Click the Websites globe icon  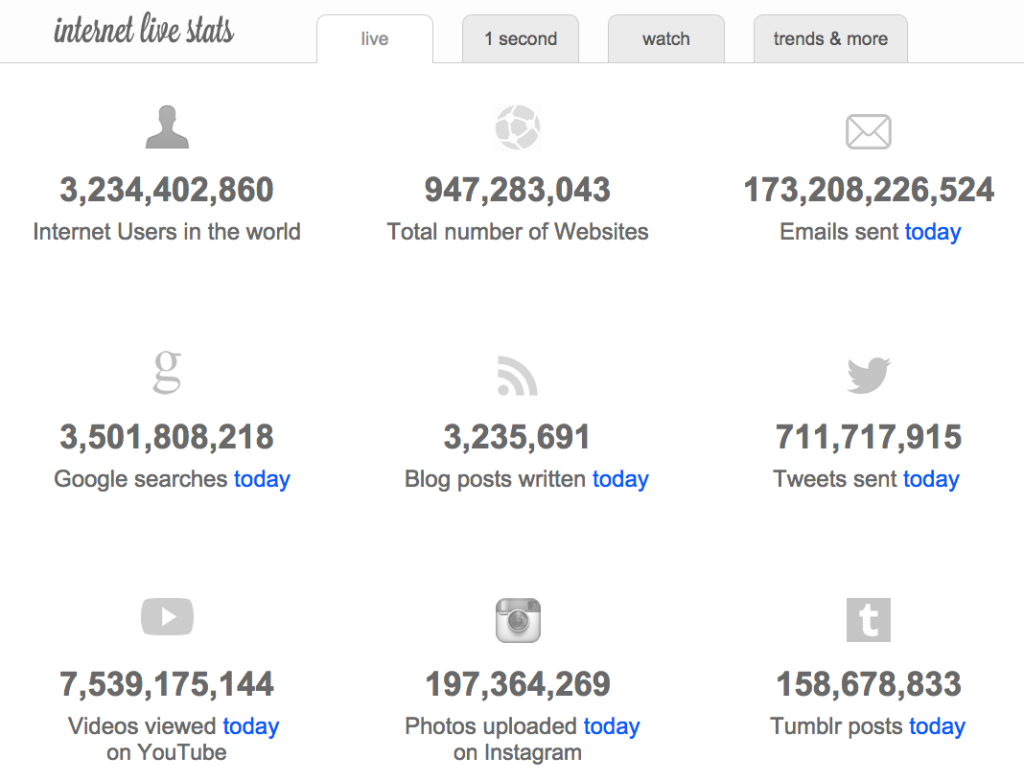pyautogui.click(x=518, y=127)
